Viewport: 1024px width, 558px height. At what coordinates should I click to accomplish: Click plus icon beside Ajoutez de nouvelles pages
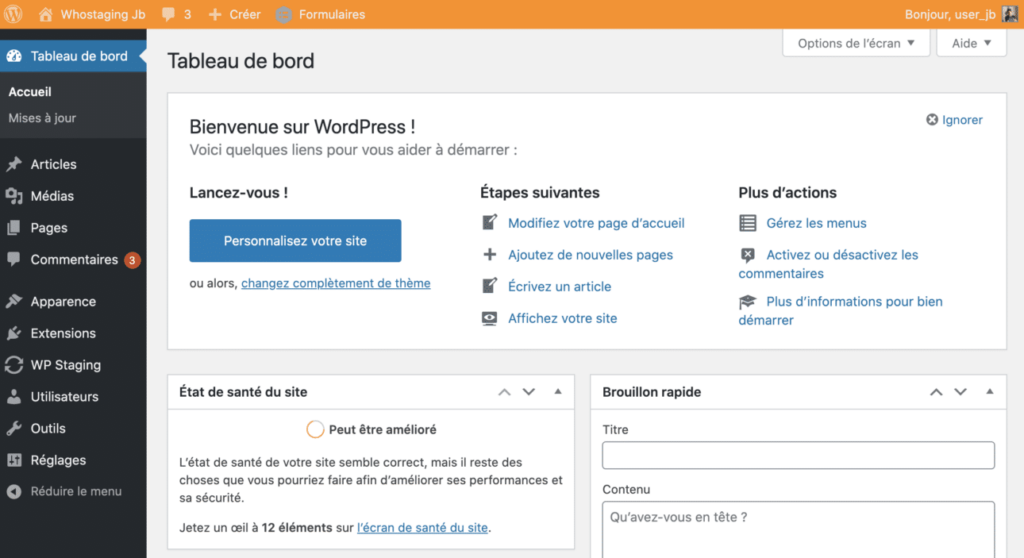(489, 254)
